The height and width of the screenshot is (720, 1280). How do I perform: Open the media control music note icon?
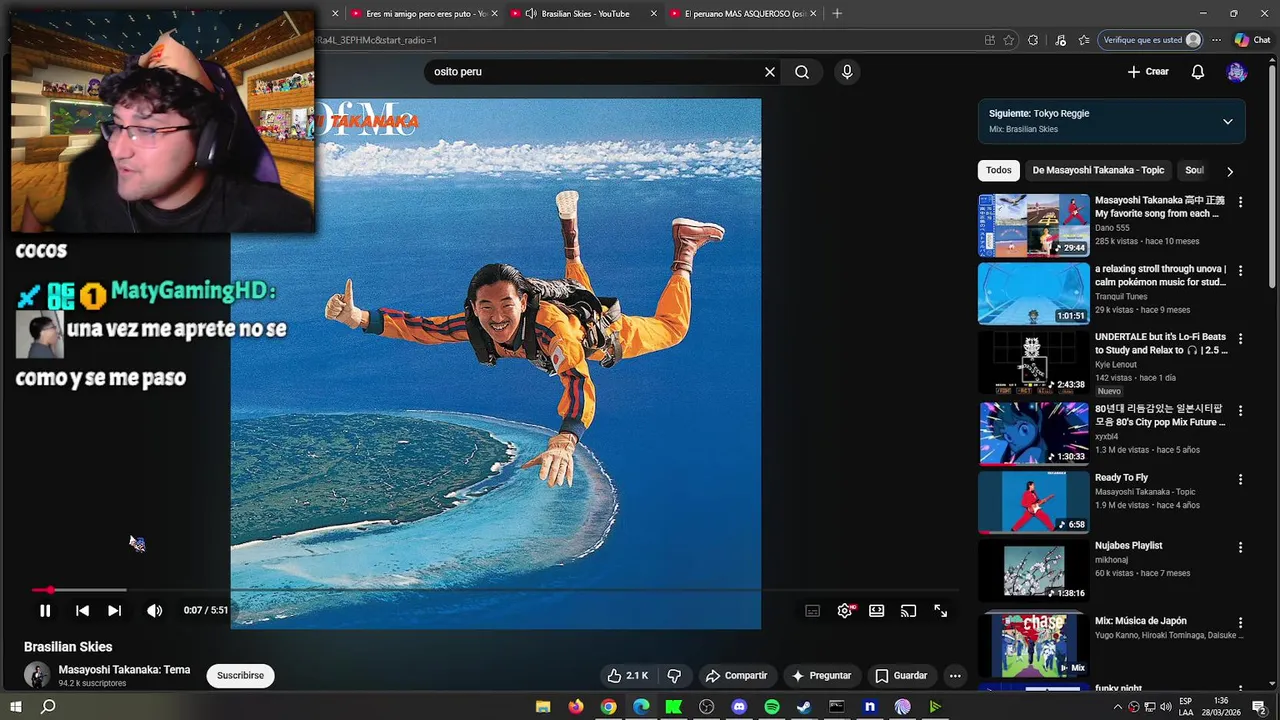tap(1061, 40)
